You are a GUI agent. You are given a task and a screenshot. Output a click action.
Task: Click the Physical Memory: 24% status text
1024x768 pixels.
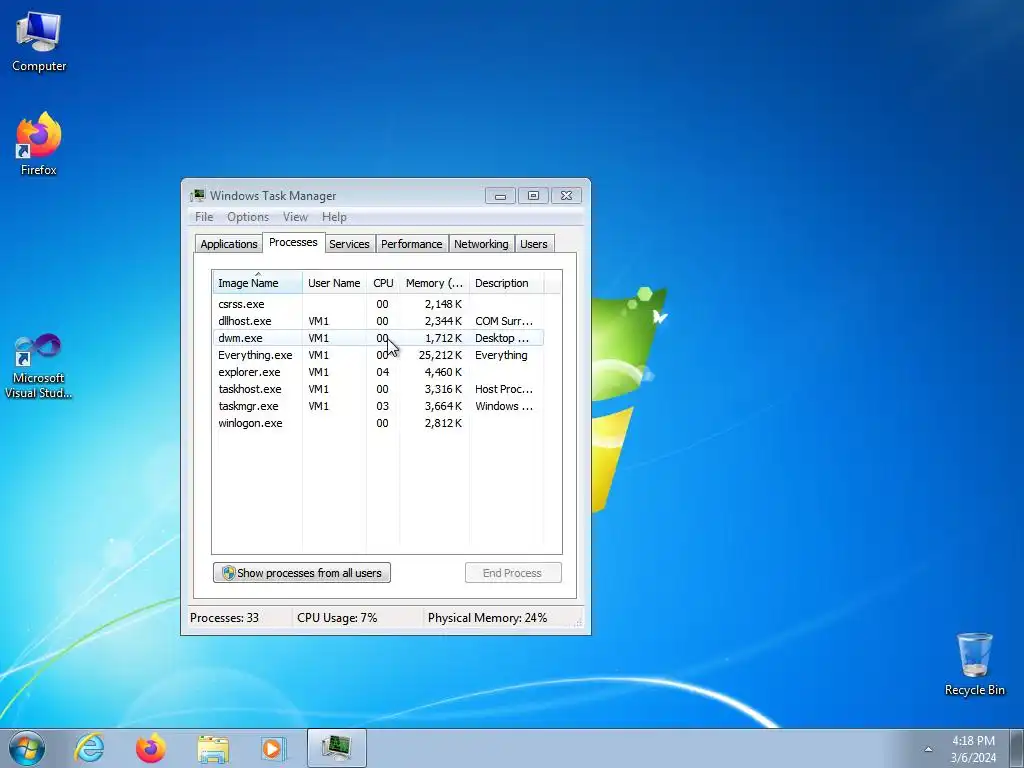487,617
